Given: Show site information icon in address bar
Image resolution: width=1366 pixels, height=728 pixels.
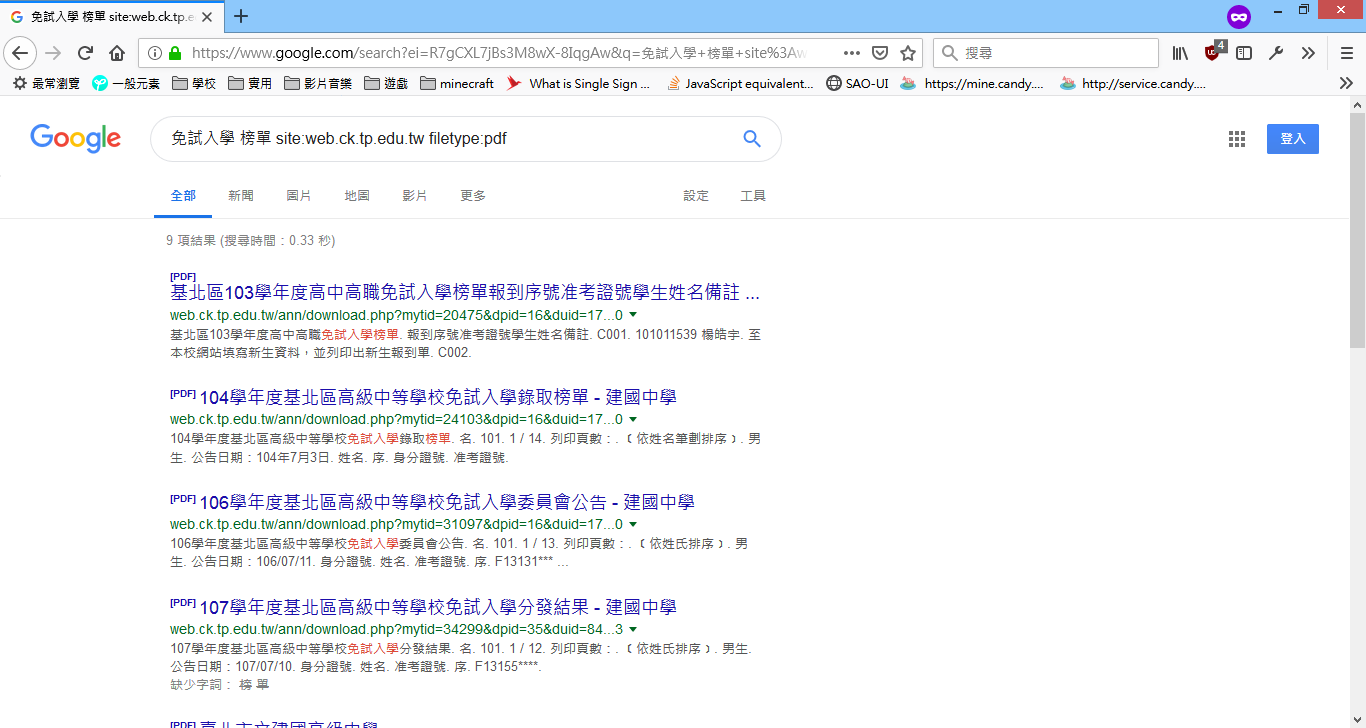Looking at the screenshot, I should pyautogui.click(x=155, y=53).
